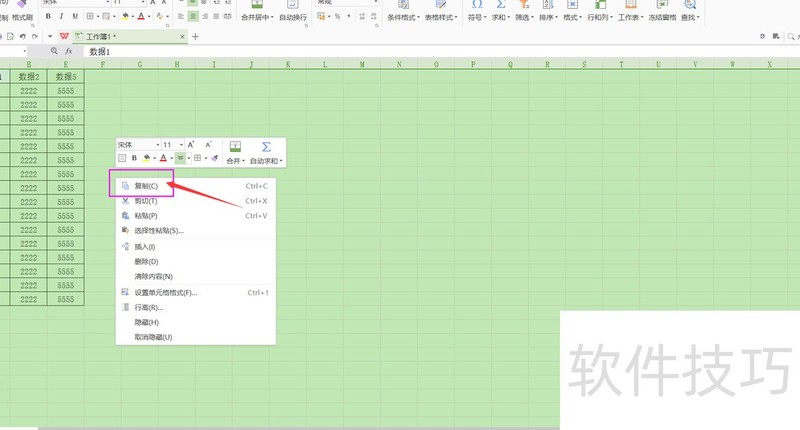Image resolution: width=800 pixels, height=430 pixels.
Task: Increase font size in mini toolbar
Action: pos(191,145)
